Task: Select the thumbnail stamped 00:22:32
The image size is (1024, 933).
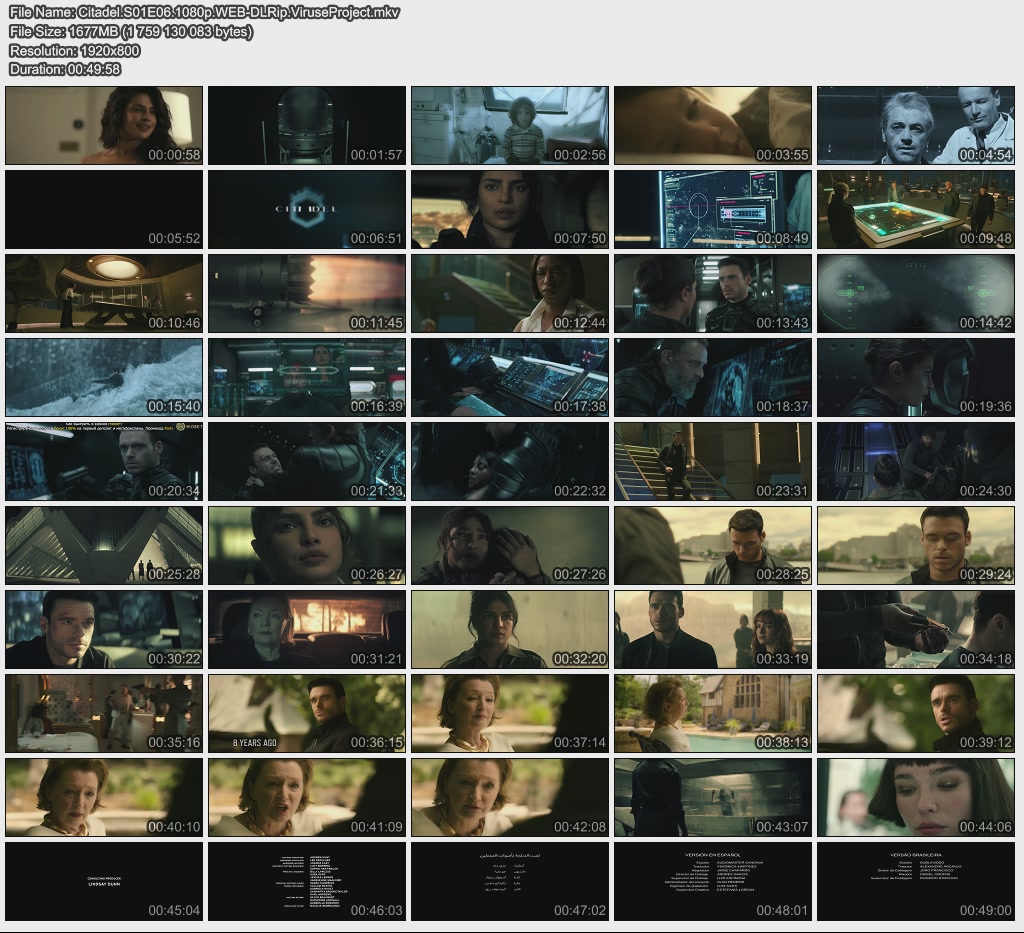Action: (510, 462)
